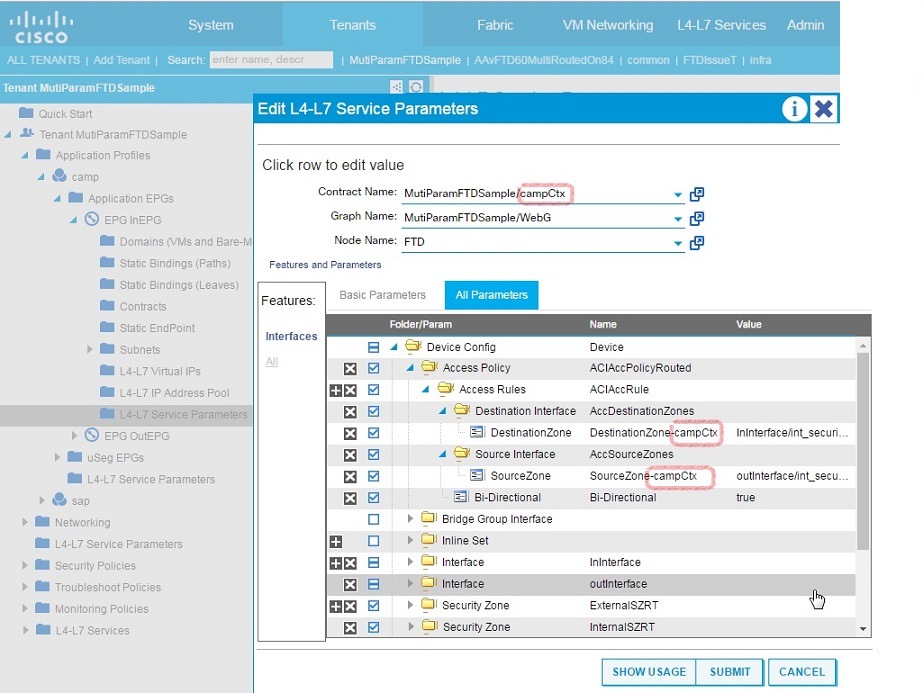Open the System menu
Image resolution: width=923 pixels, height=693 pixels.
[x=211, y=25]
